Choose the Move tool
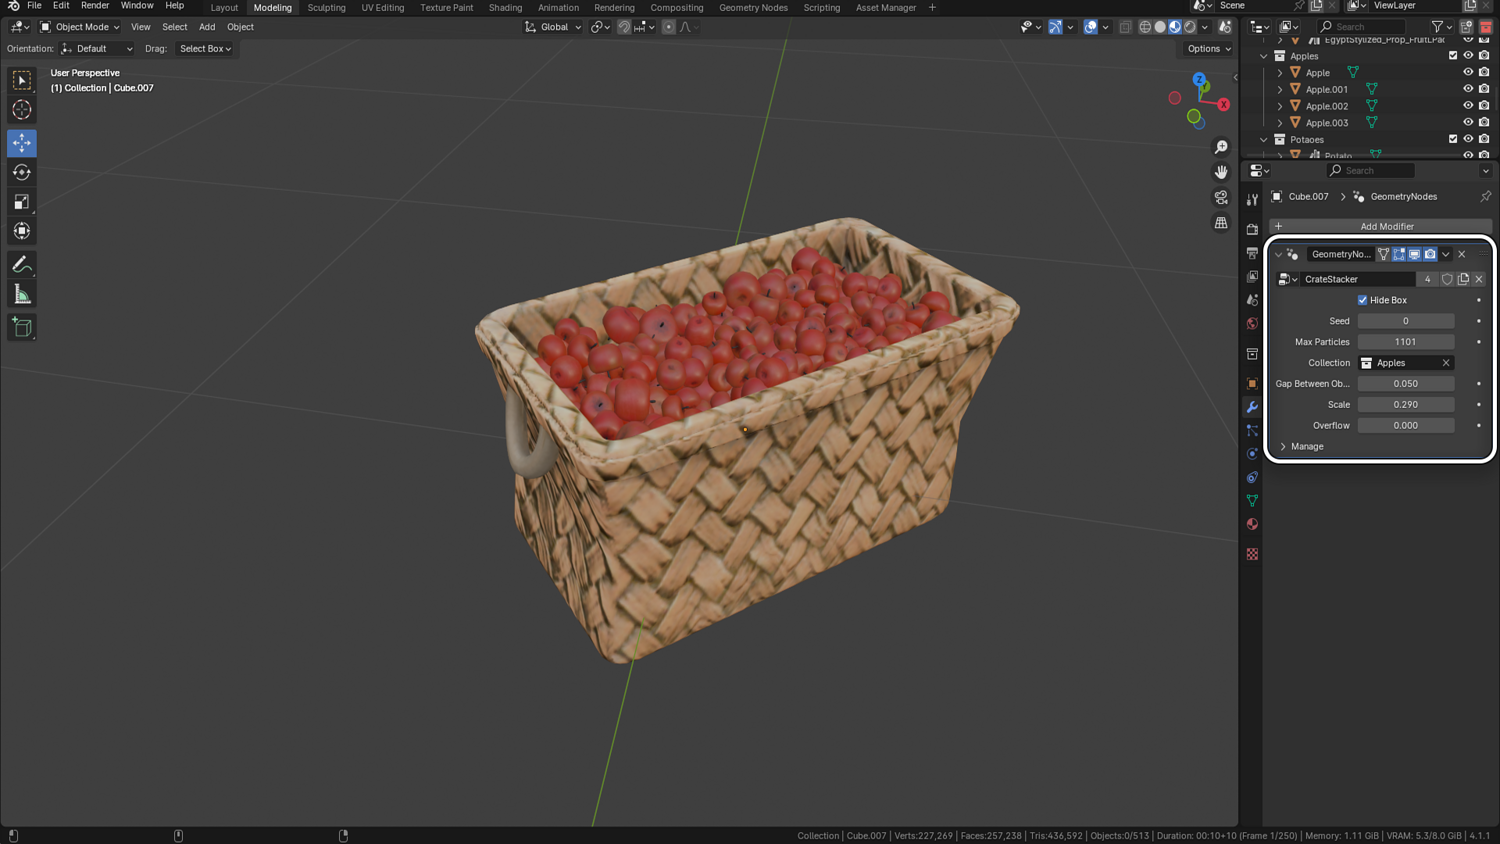Image resolution: width=1500 pixels, height=844 pixels. coord(22,143)
